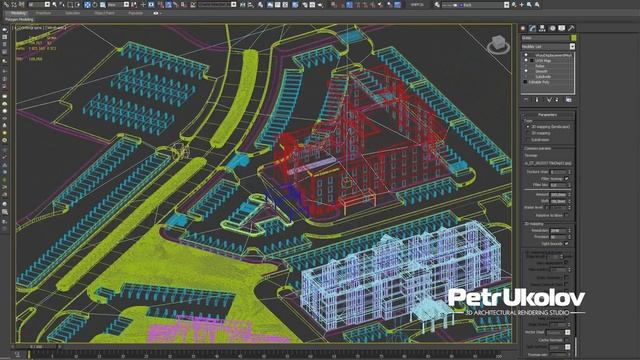Toggle ribbon display options icon after Populate
The height and width of the screenshot is (360, 640).
157,13
